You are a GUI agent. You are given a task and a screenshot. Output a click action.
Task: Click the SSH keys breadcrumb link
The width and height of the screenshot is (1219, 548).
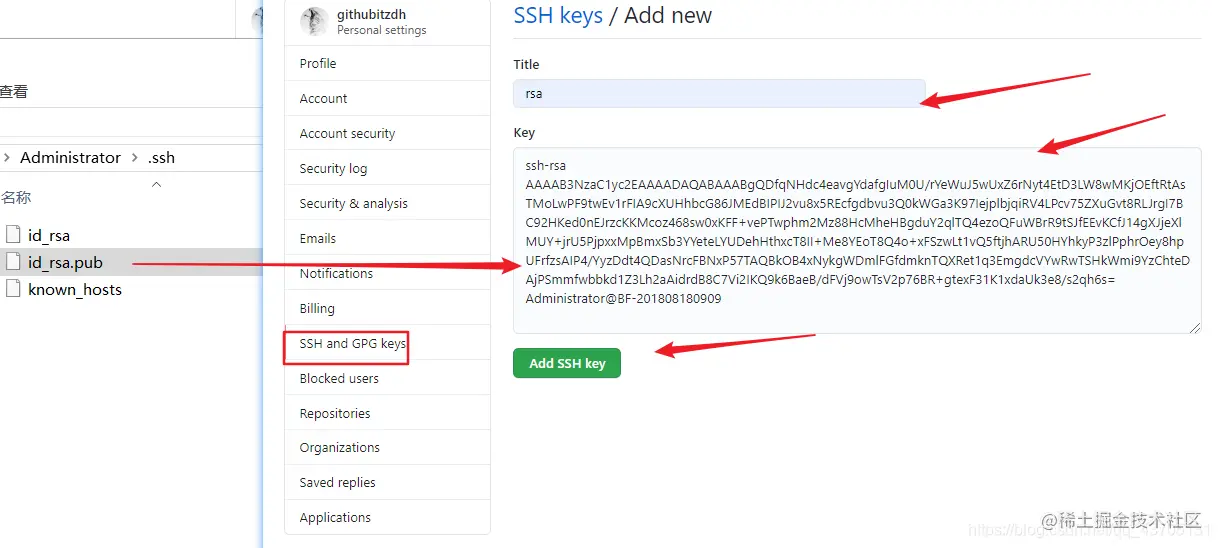click(x=558, y=15)
